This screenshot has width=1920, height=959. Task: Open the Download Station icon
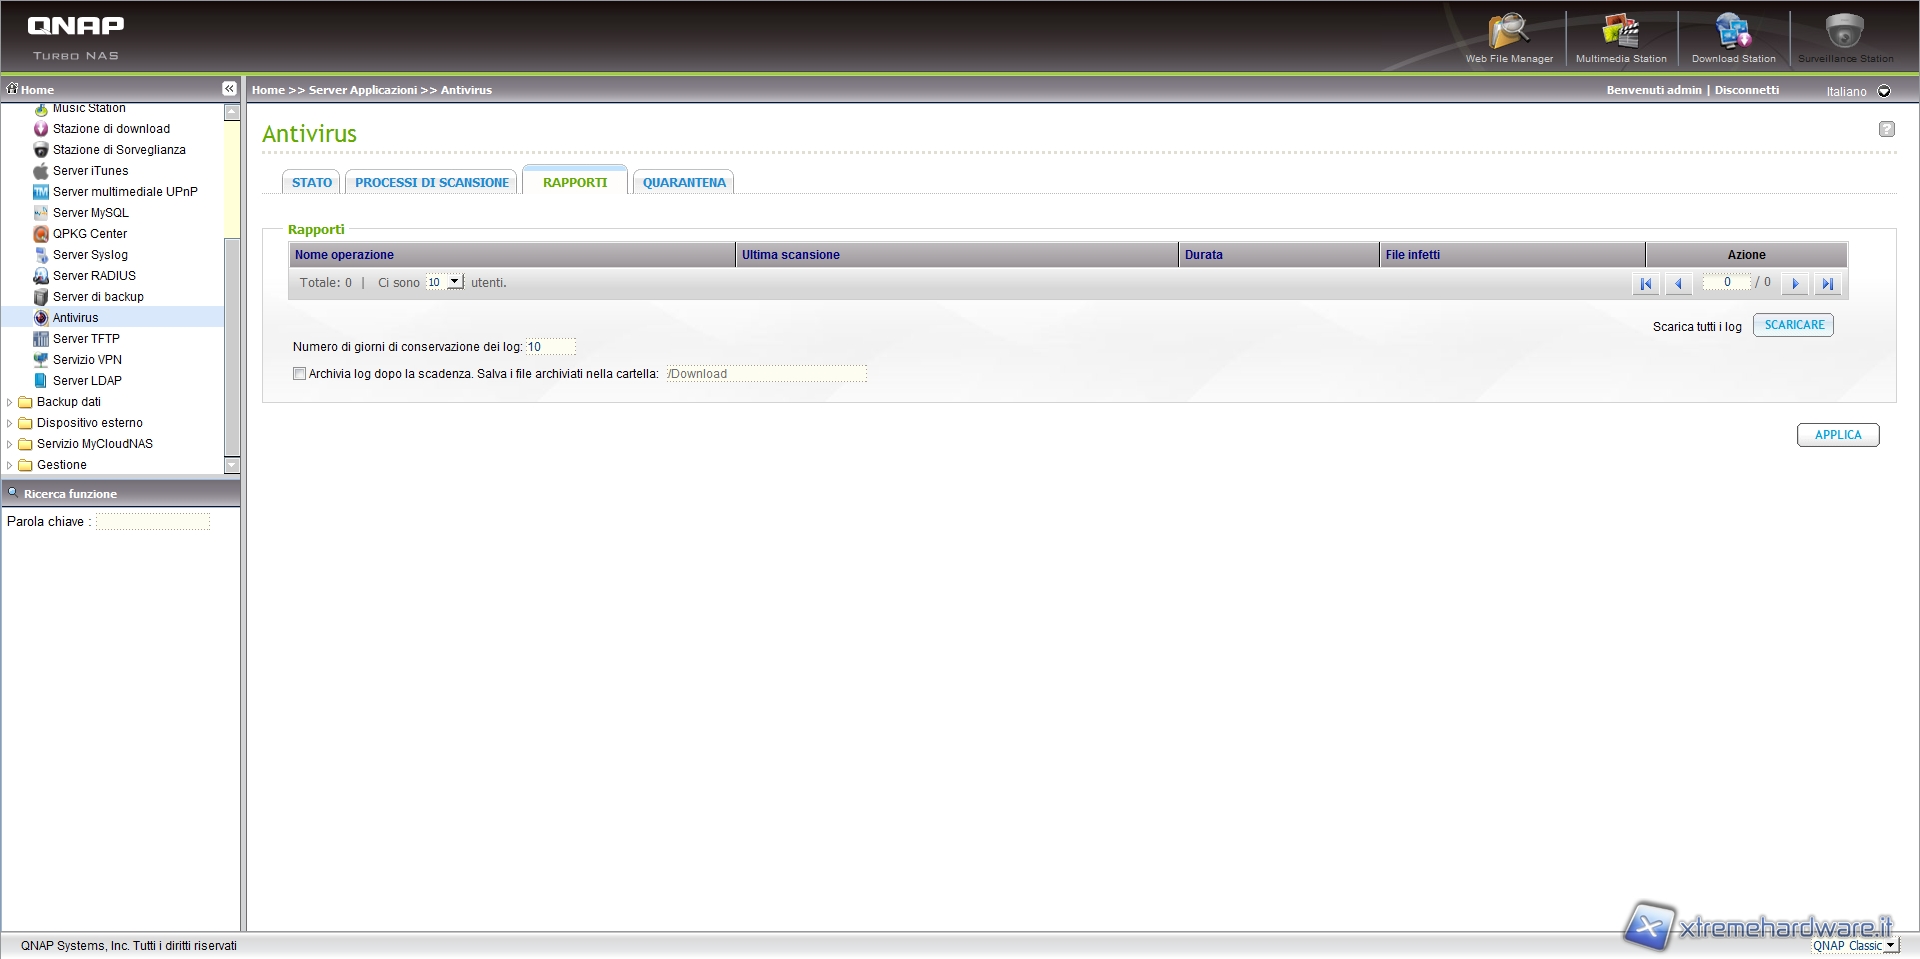tap(1733, 35)
